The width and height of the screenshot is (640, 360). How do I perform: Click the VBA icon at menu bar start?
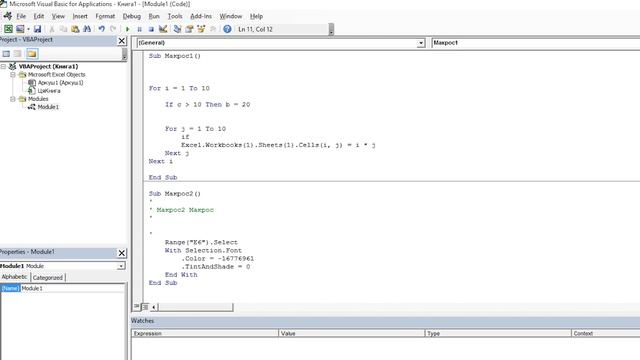(7, 16)
